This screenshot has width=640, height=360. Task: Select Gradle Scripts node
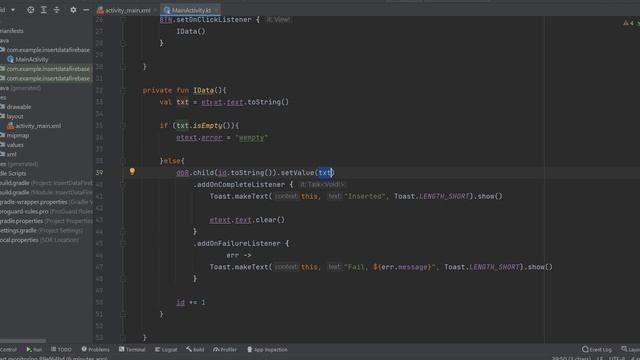pyautogui.click(x=13, y=173)
